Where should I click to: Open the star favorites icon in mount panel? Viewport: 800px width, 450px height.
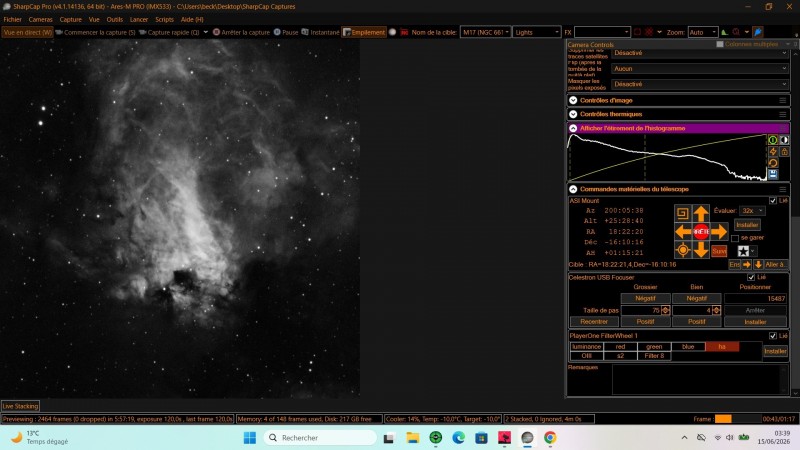coord(743,251)
